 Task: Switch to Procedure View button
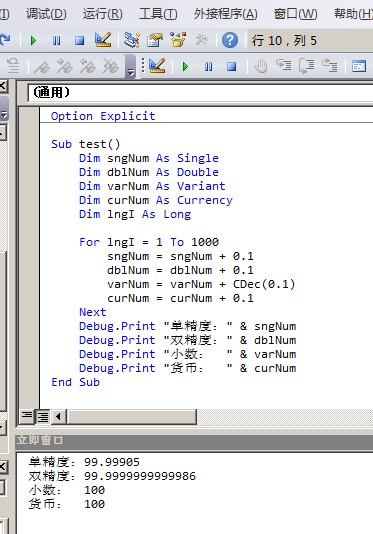point(26,416)
